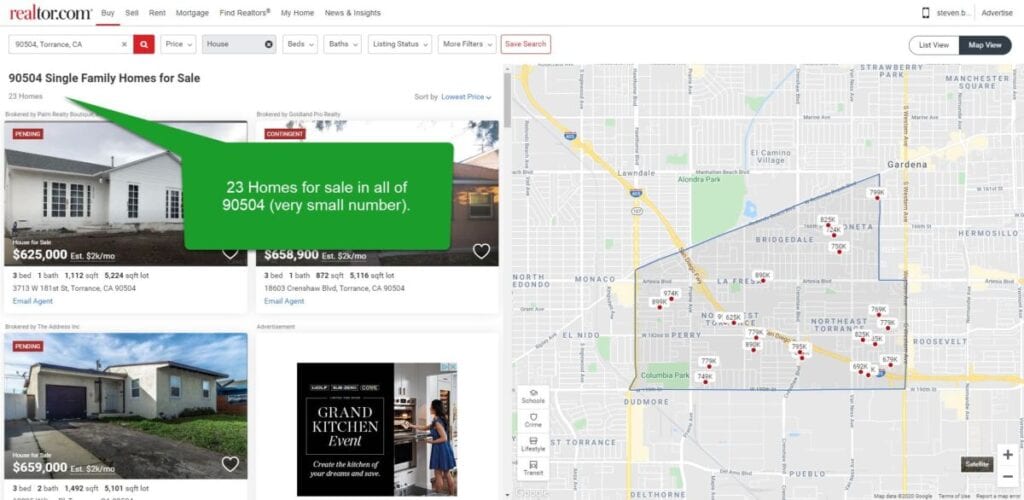
Task: Clear the location search text with X
Action: click(124, 44)
